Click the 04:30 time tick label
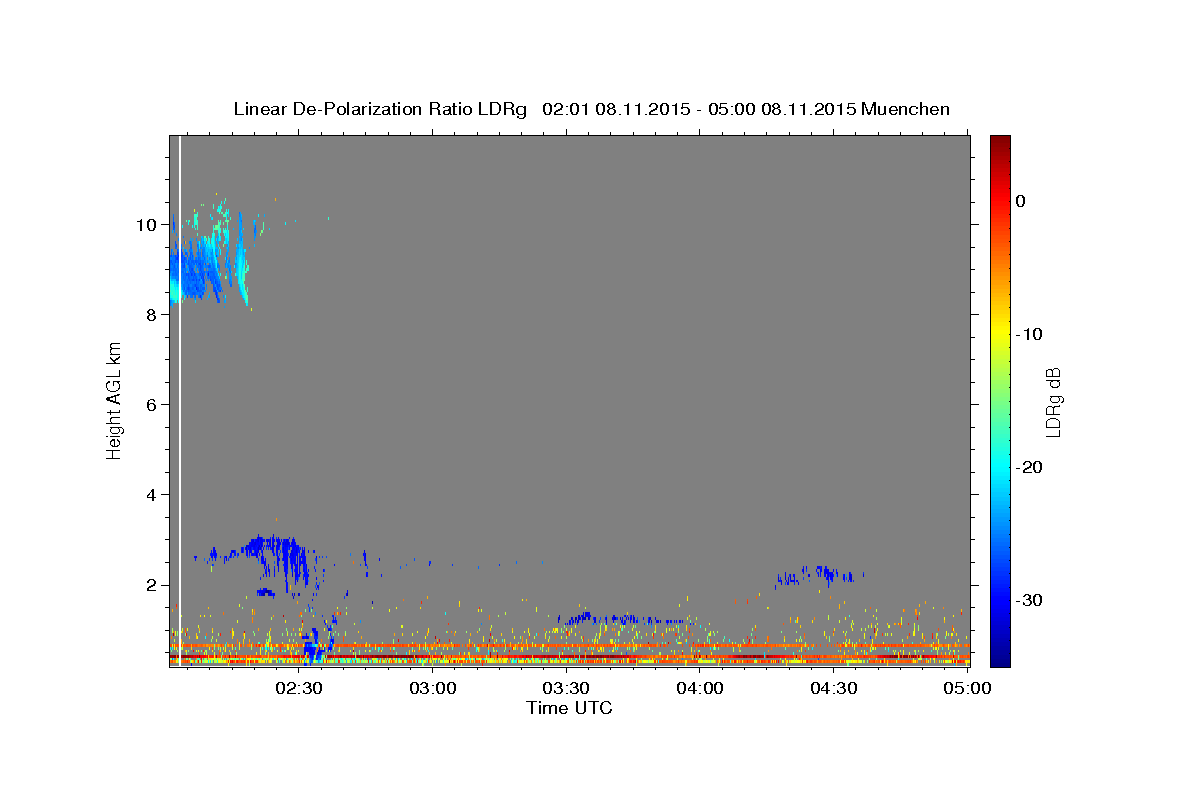Screen dimensions: 1200x800 click(x=833, y=689)
